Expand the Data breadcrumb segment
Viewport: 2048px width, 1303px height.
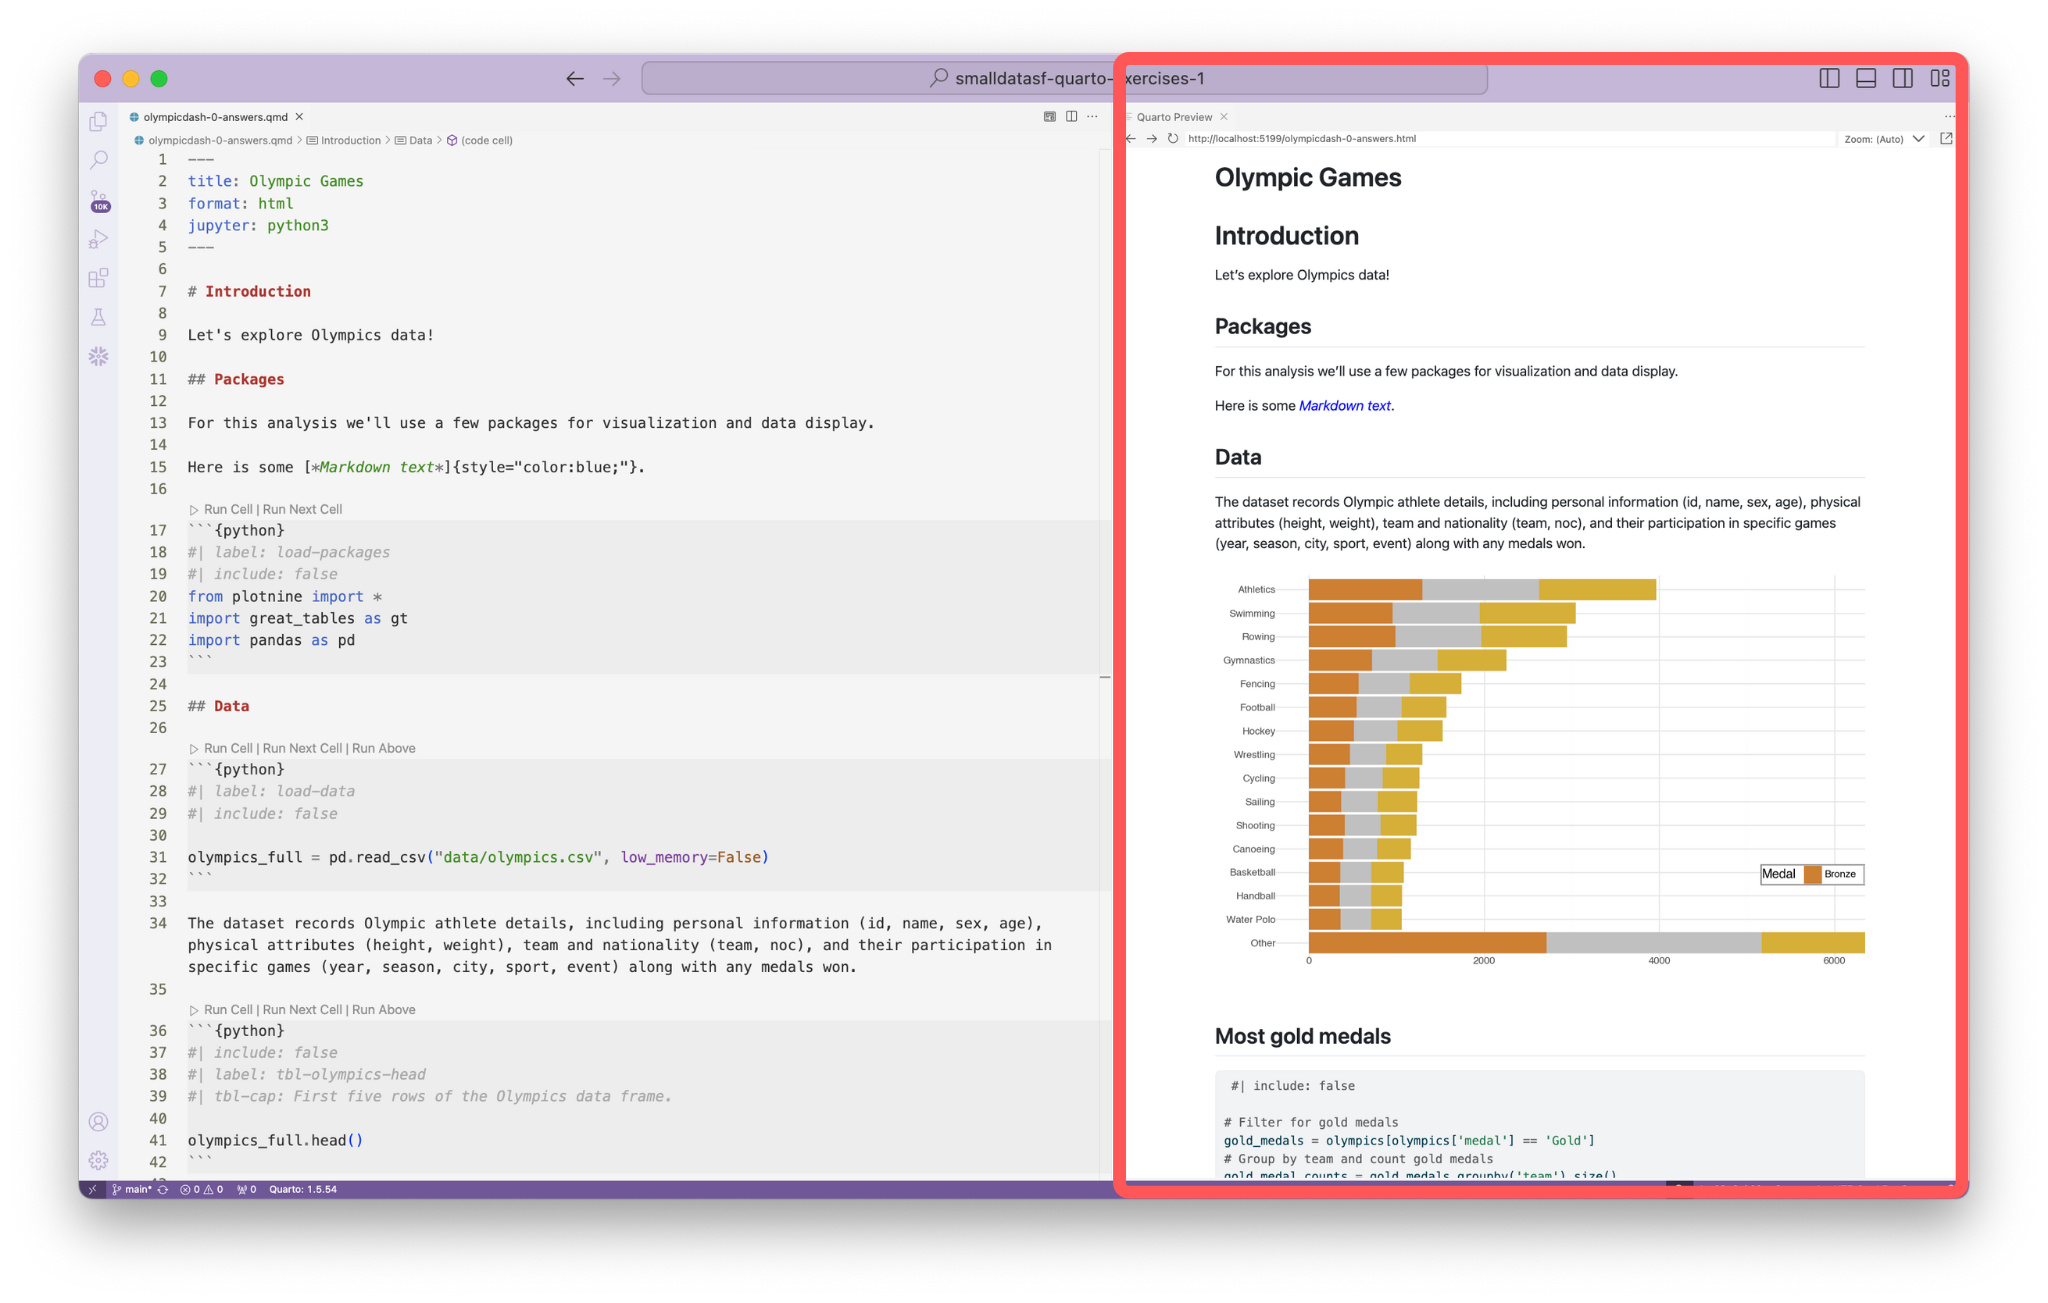coord(420,140)
